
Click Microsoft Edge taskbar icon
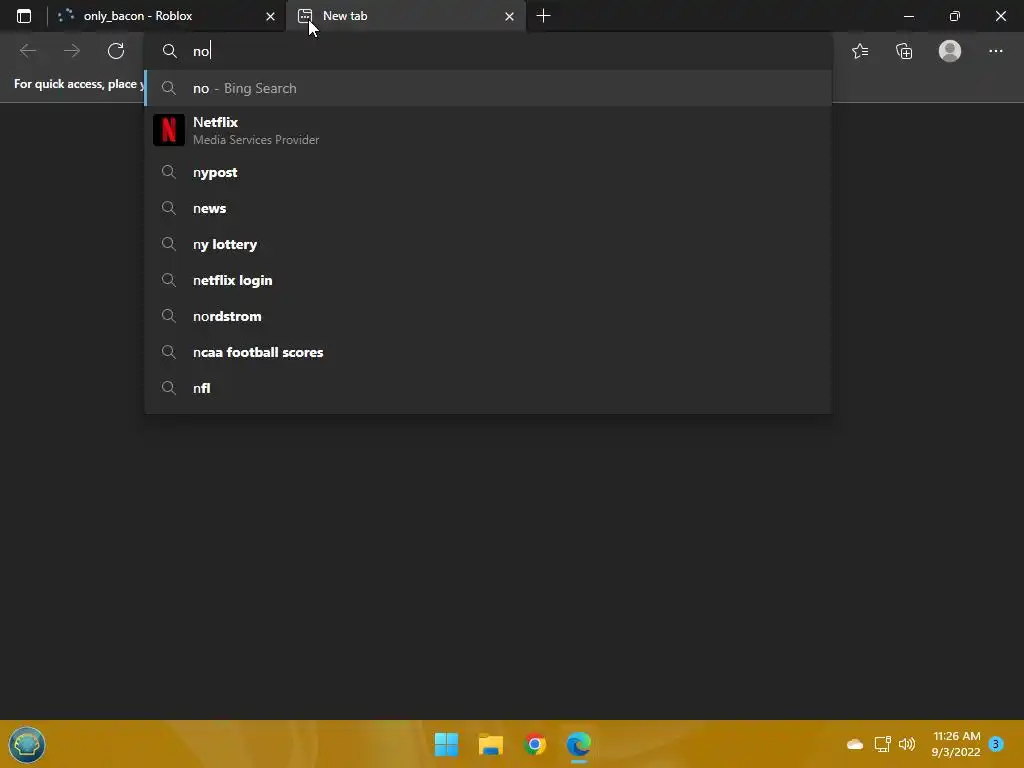[579, 744]
